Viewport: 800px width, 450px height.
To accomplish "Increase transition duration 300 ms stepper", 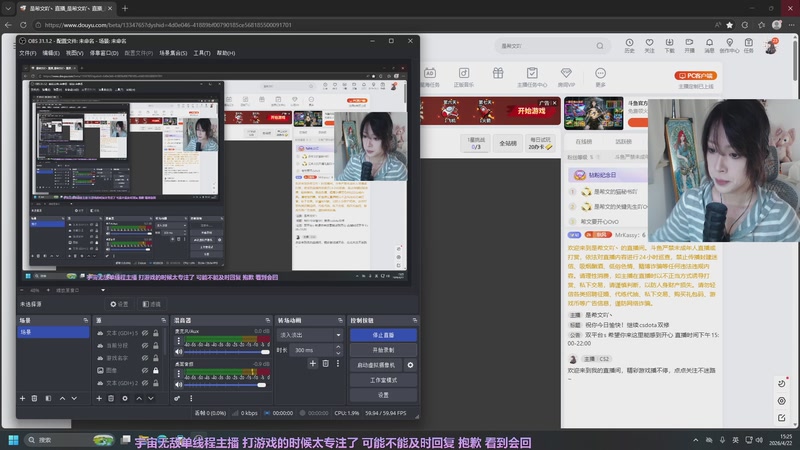I will tap(338, 347).
